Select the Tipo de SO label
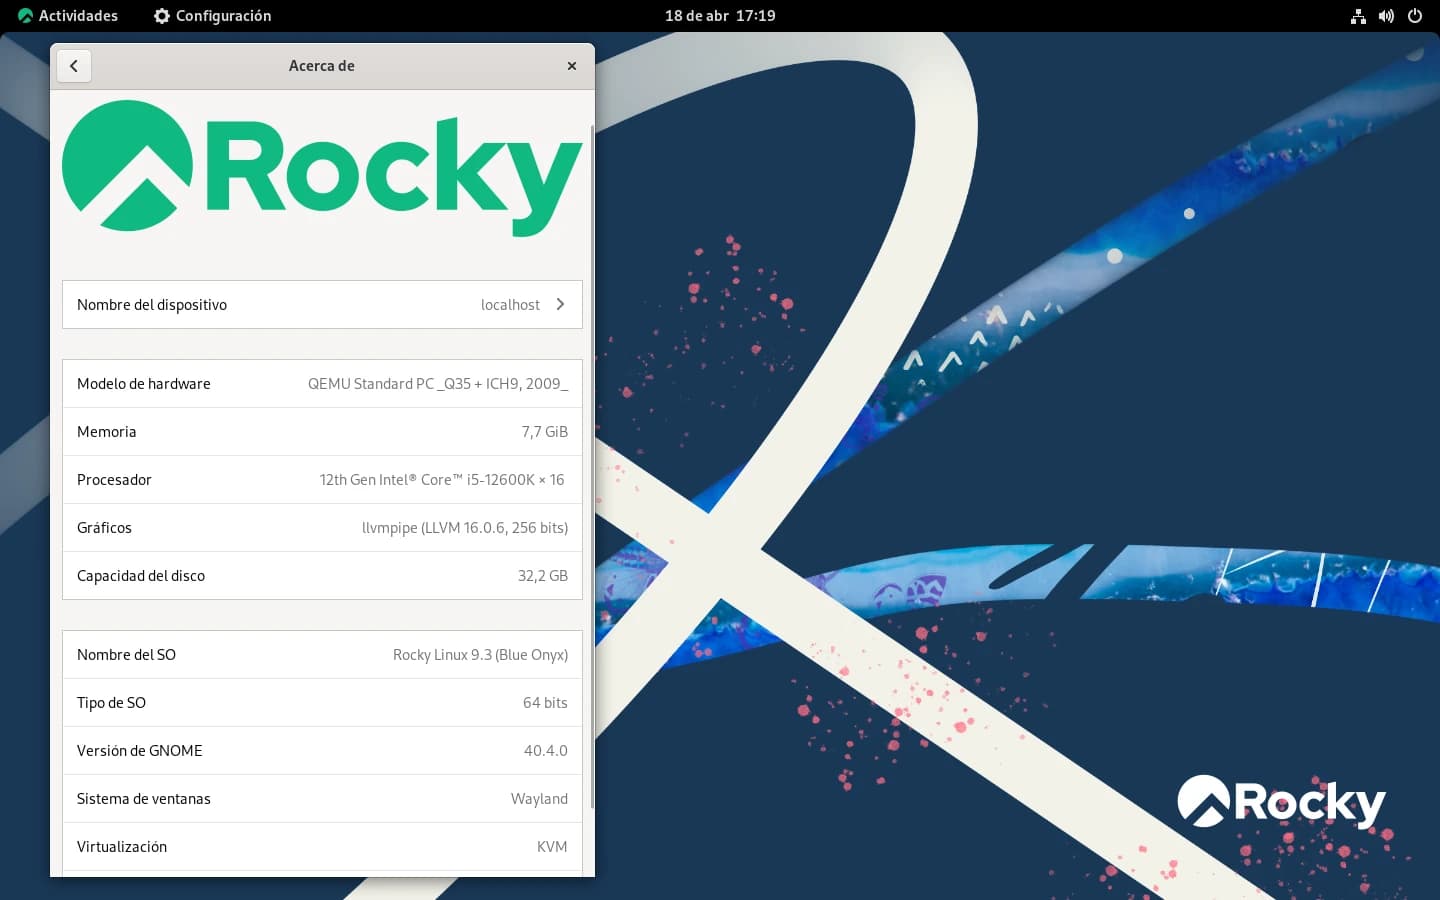This screenshot has width=1440, height=900. click(112, 703)
